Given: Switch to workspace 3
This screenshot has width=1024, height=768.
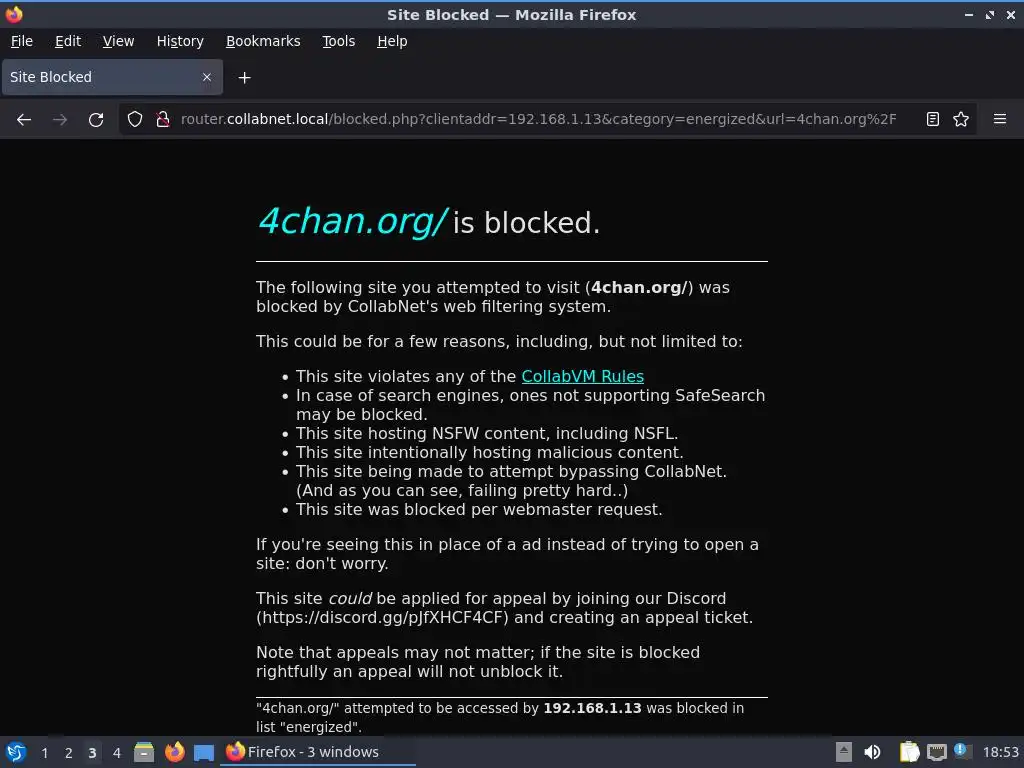Looking at the screenshot, I should click(92, 753).
